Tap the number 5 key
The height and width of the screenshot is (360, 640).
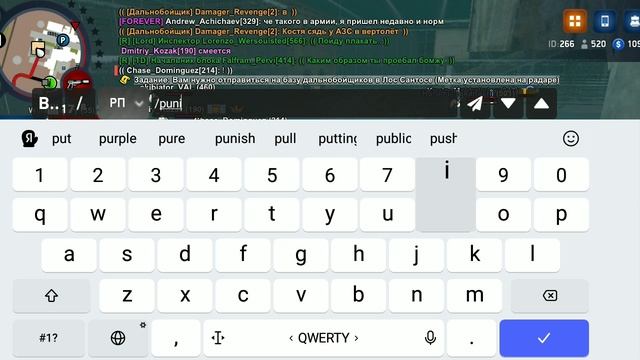[272, 175]
